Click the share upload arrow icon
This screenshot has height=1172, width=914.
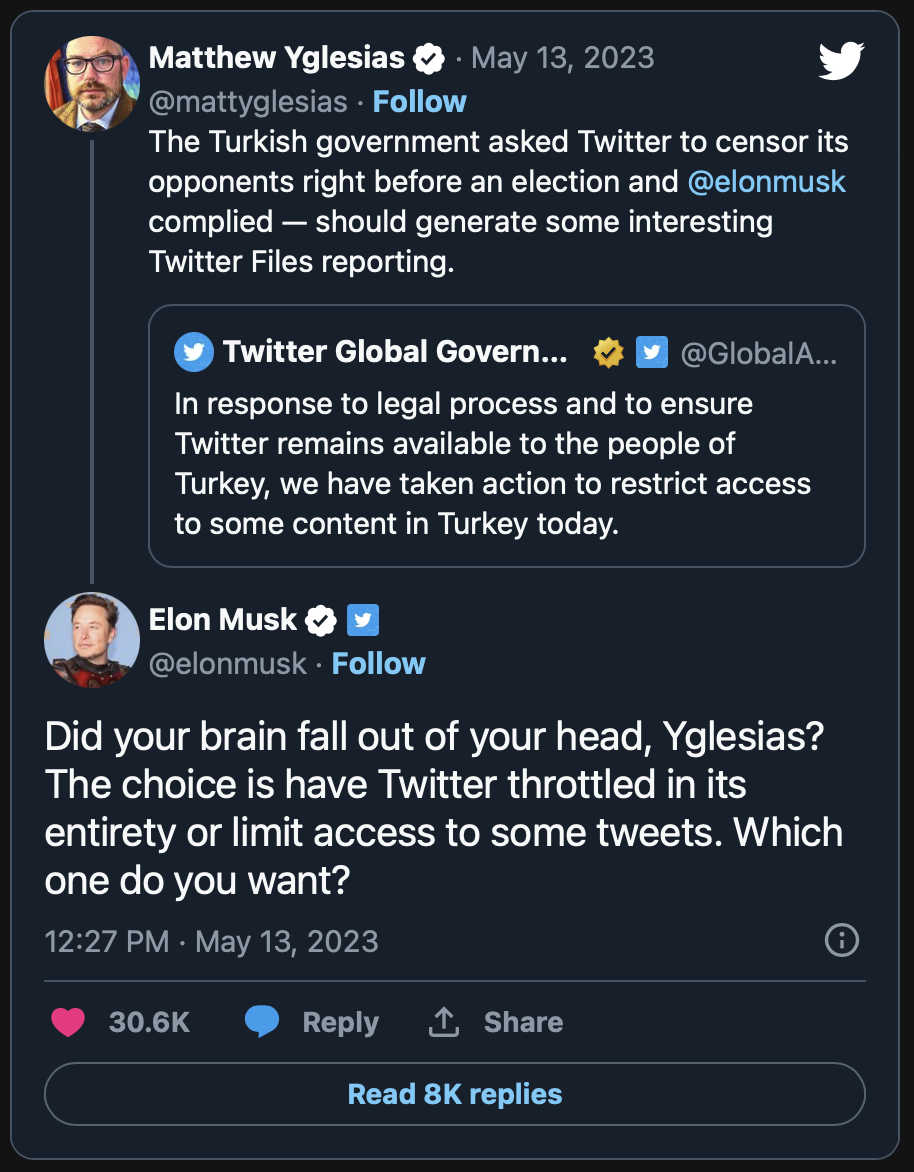(x=443, y=1021)
